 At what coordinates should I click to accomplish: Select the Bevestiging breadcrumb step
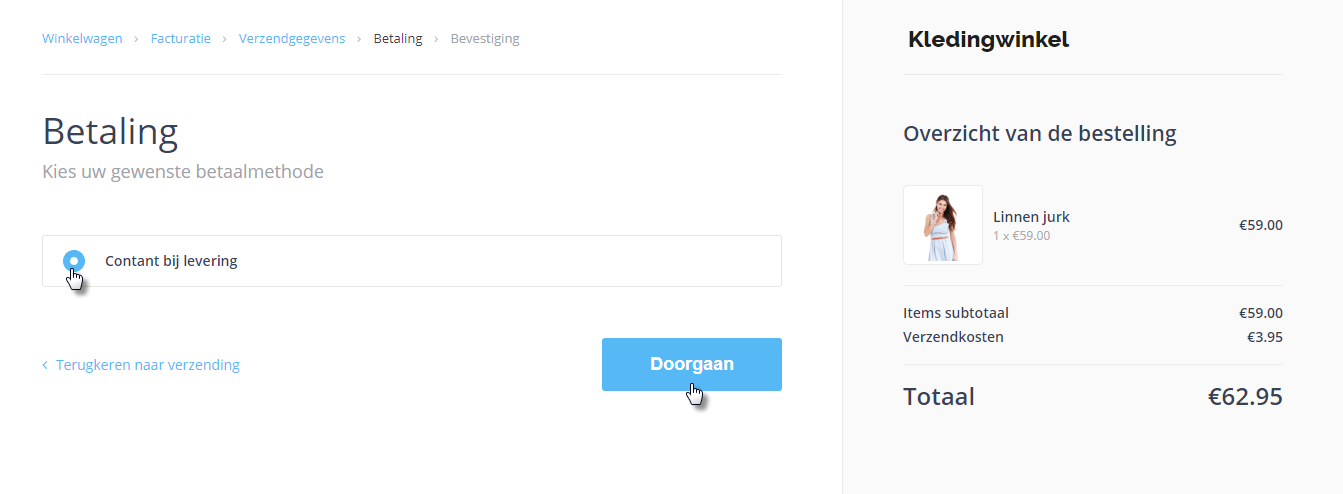(x=485, y=39)
